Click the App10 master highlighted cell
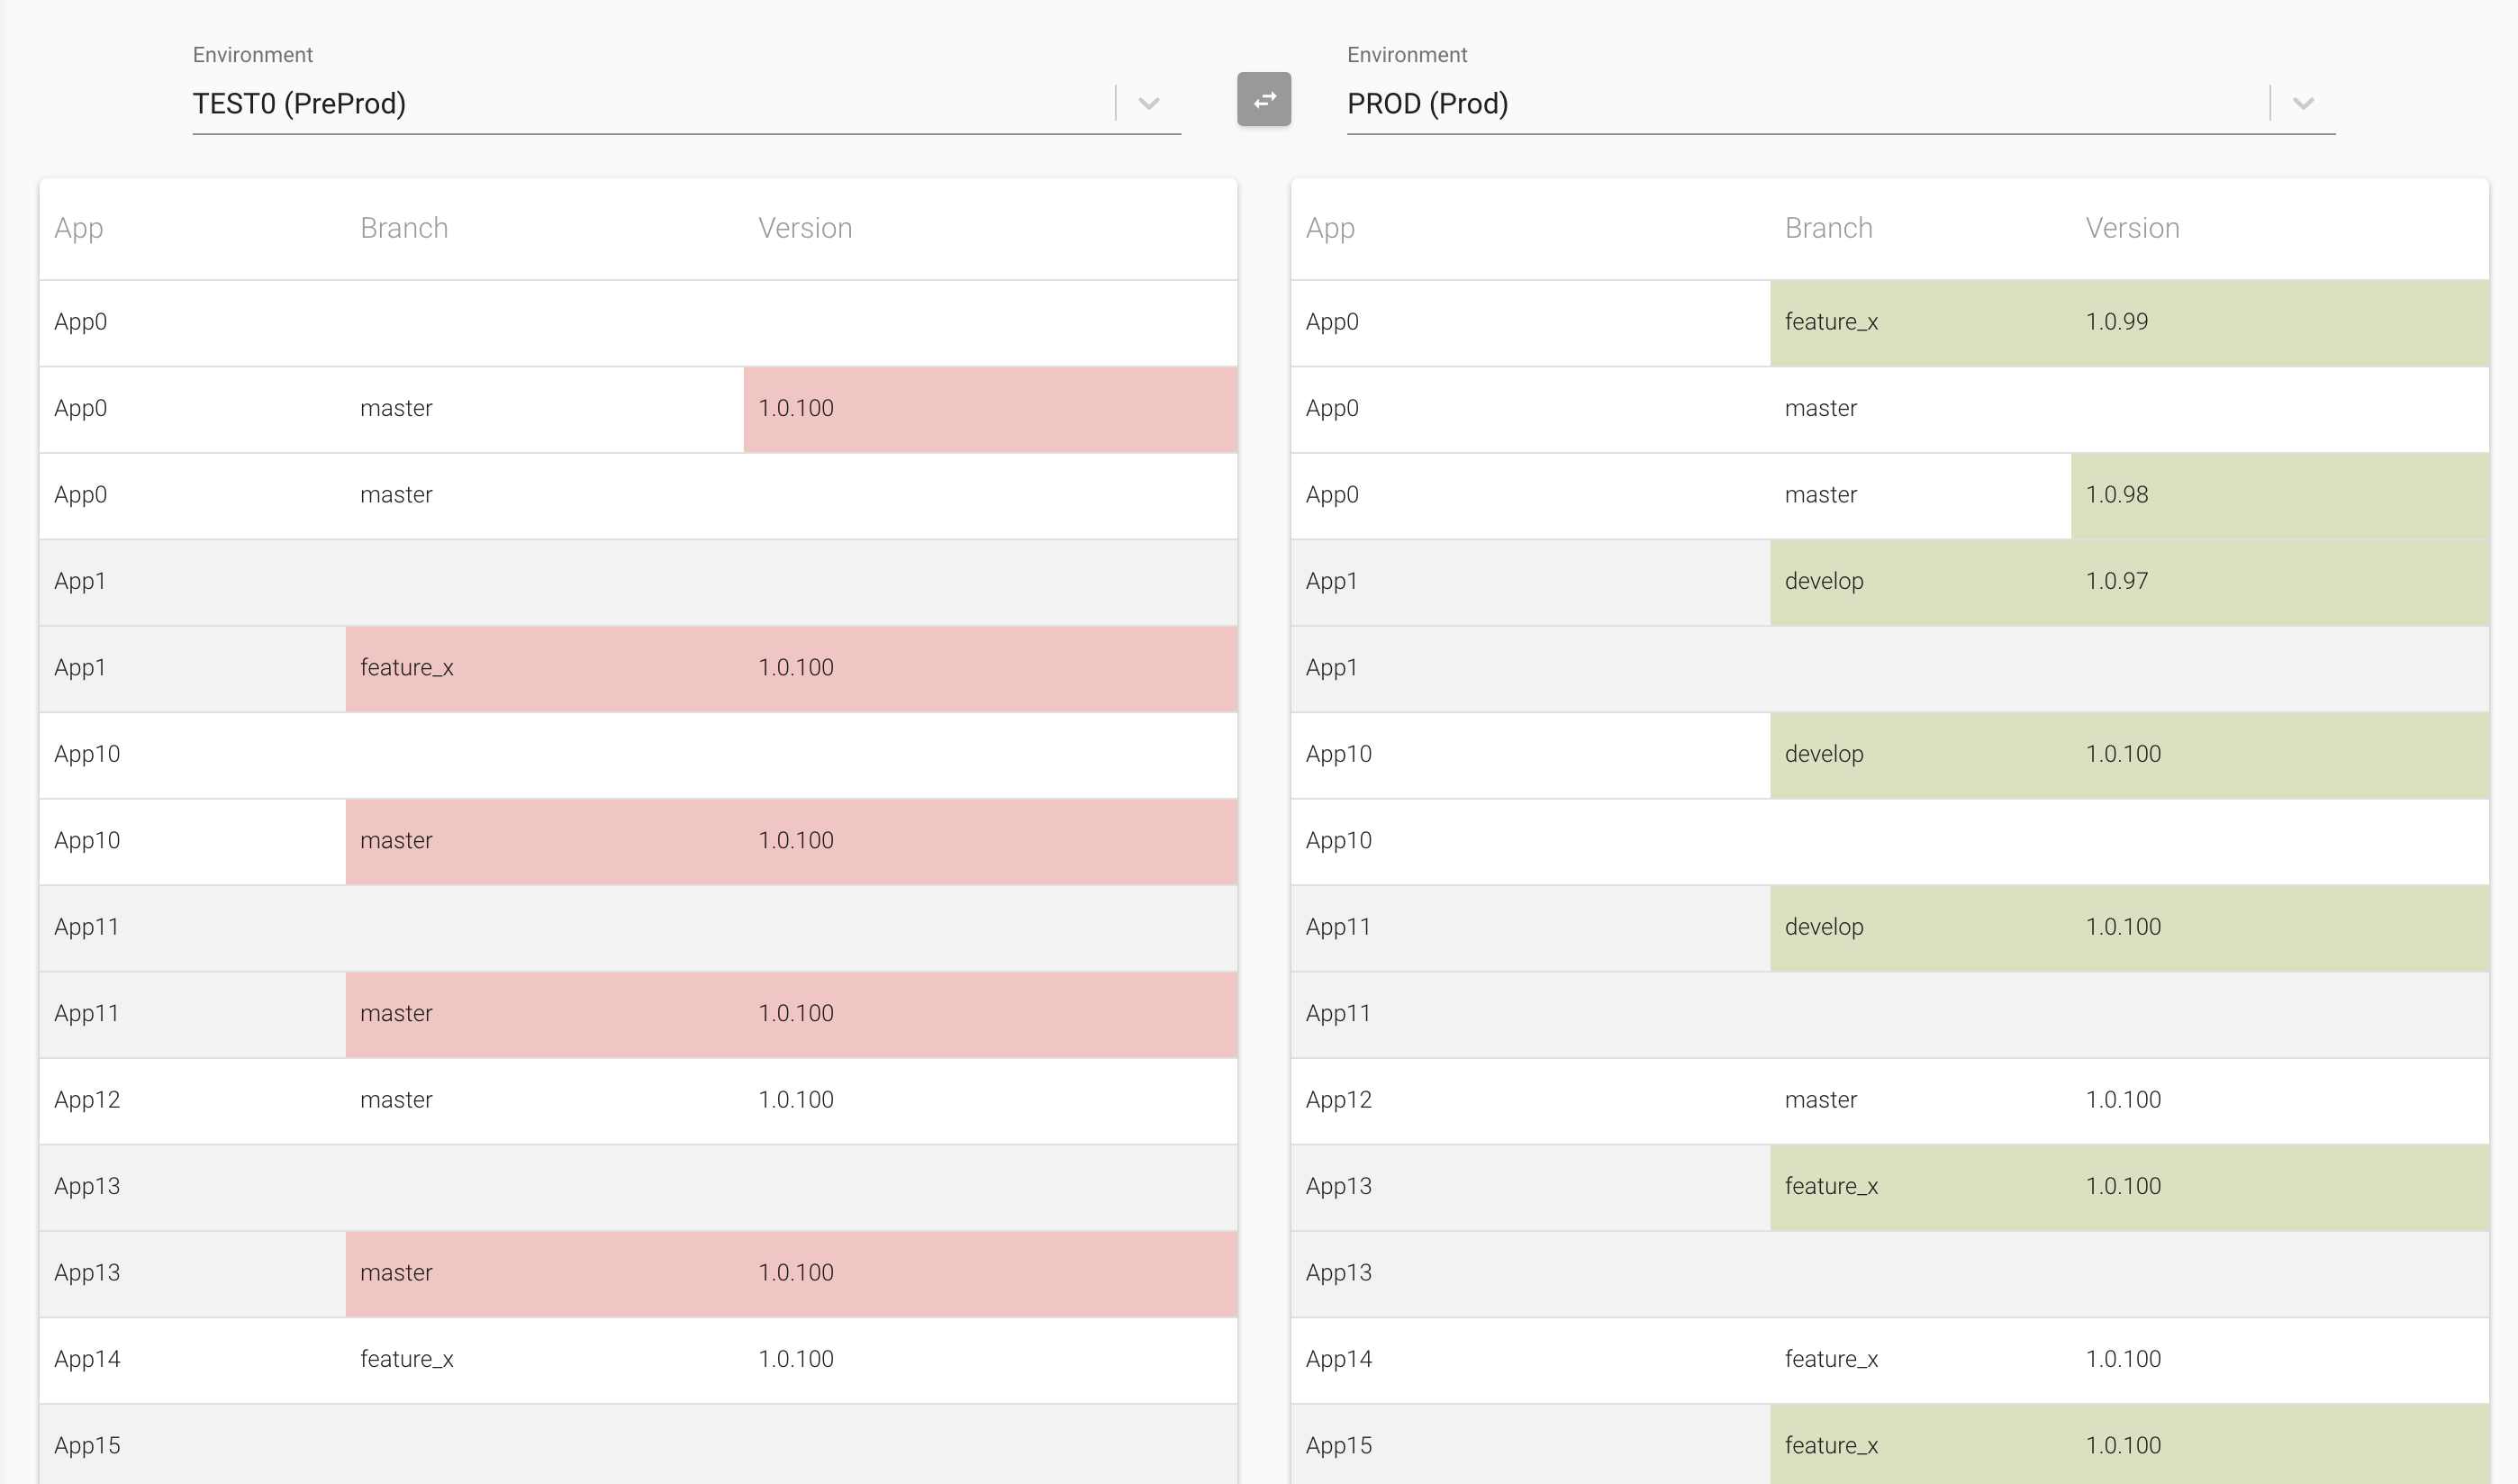 [x=700, y=840]
